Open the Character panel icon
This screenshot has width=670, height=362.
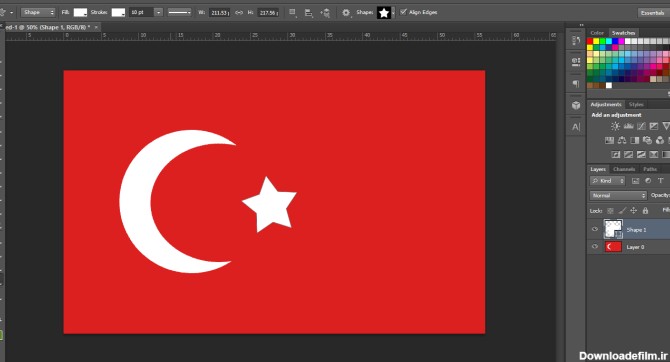[576, 127]
